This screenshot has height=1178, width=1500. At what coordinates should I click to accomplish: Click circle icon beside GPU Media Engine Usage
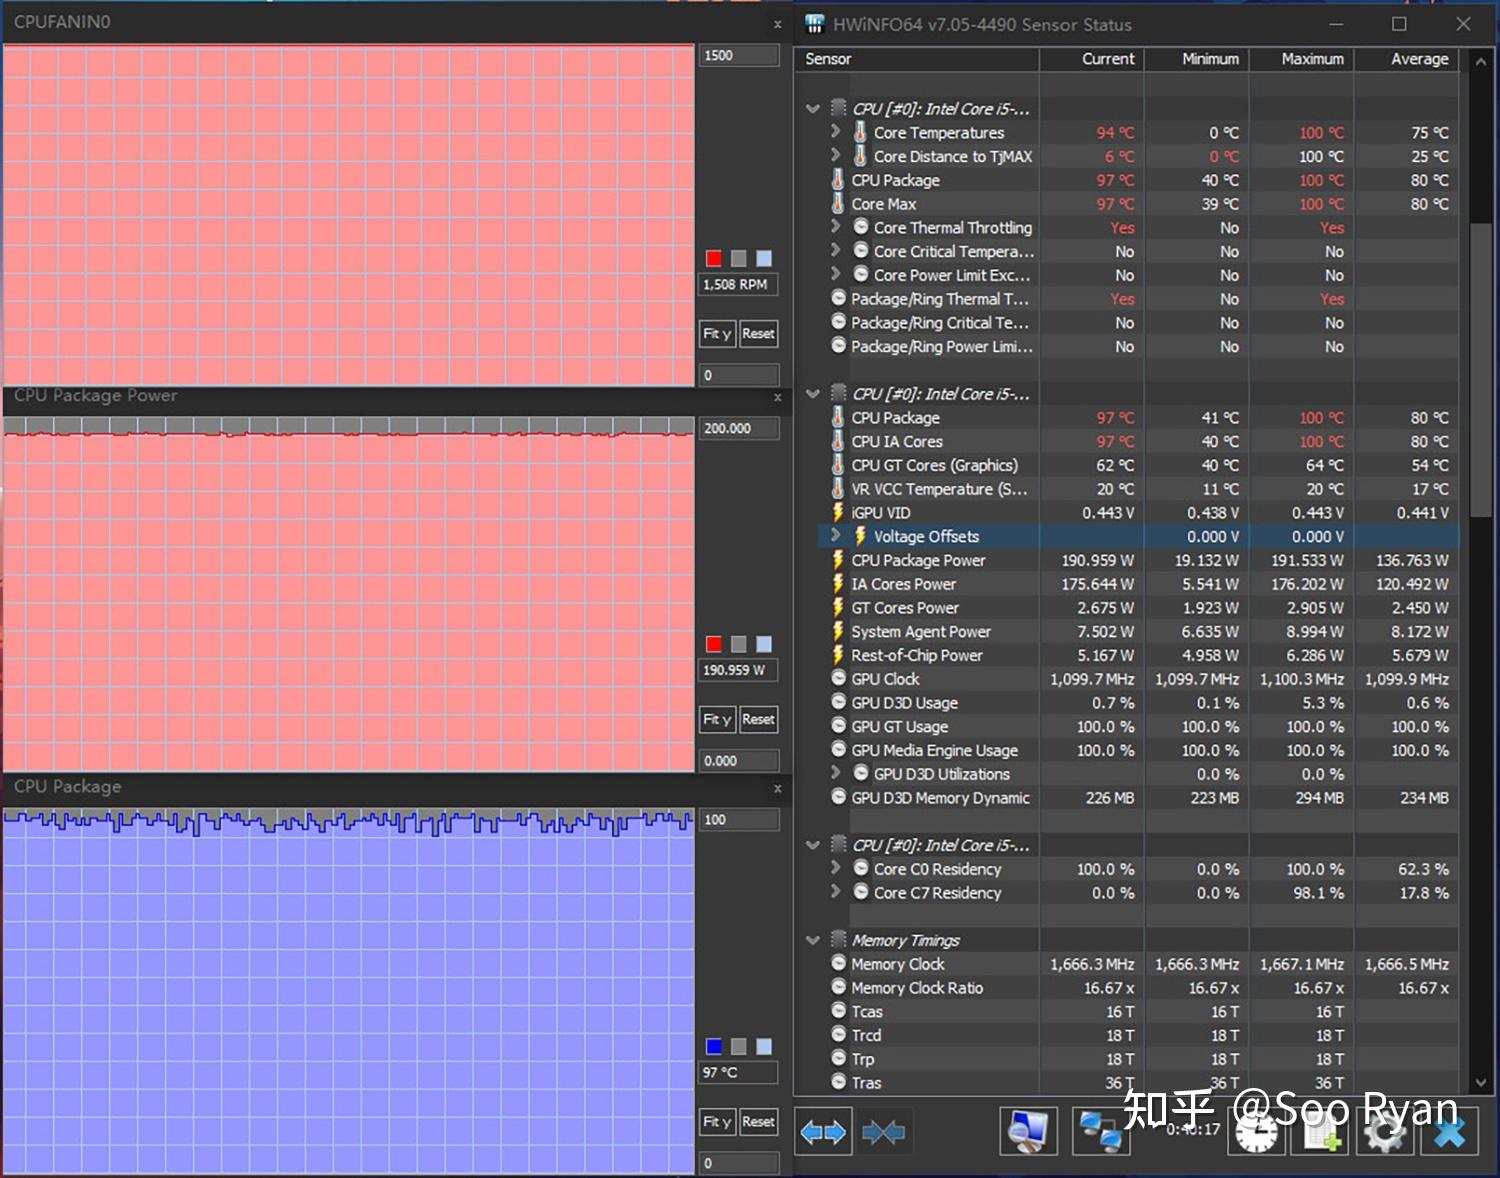coord(839,750)
